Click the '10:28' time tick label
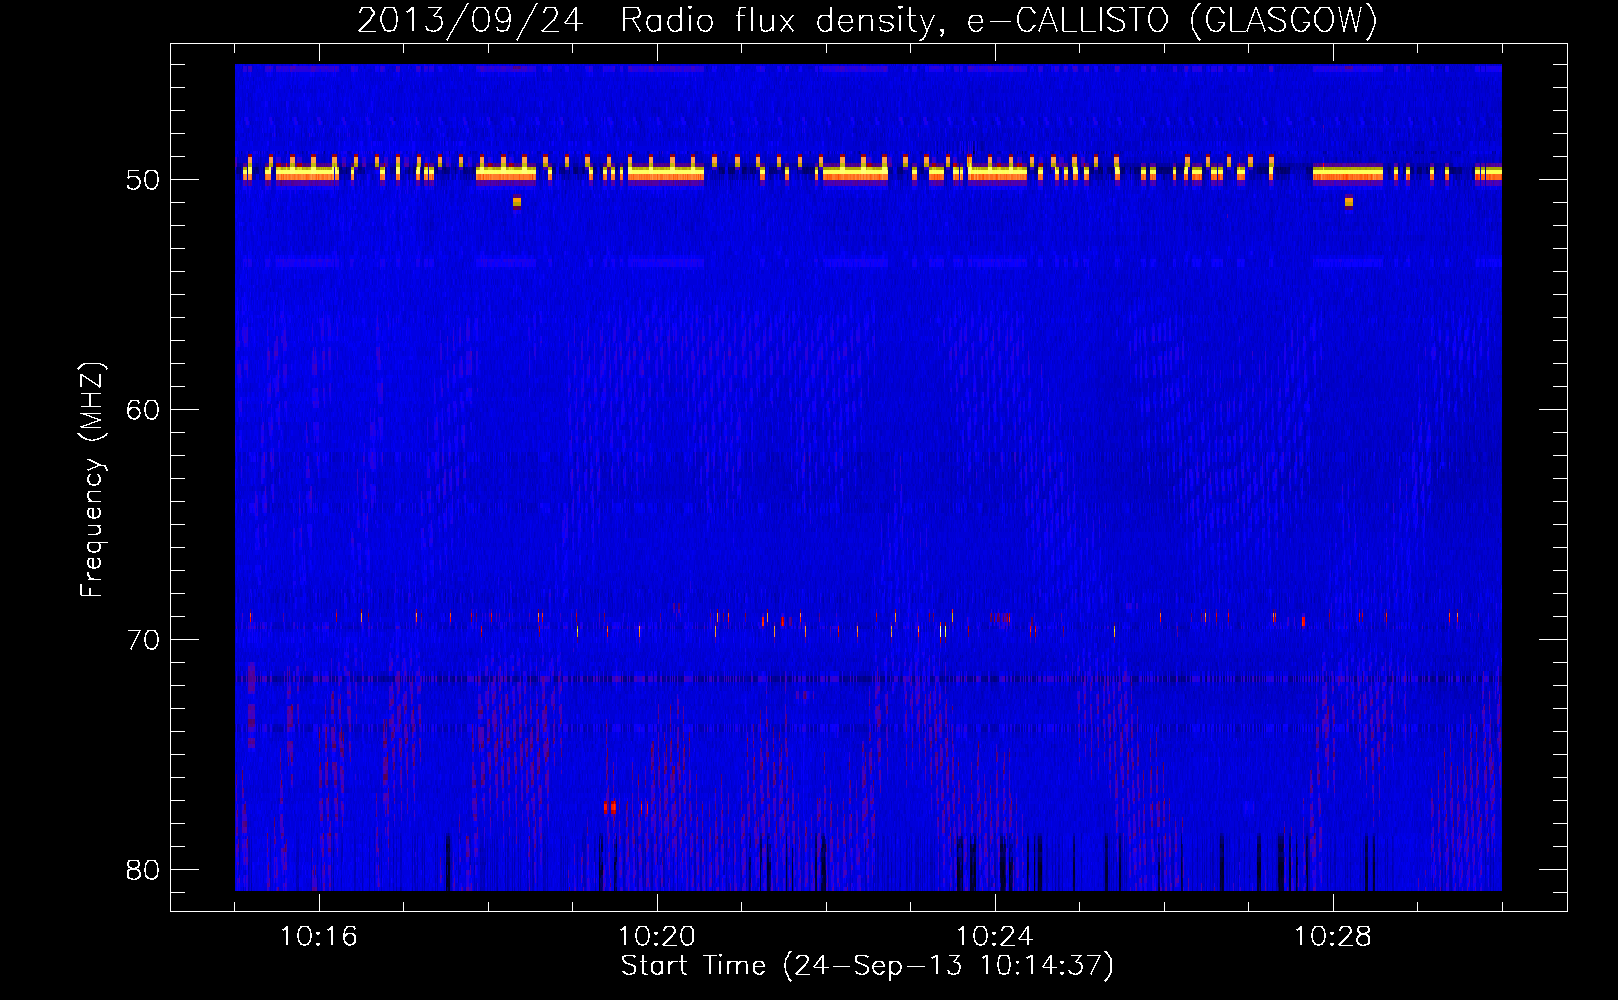The height and width of the screenshot is (1000, 1618). tap(1332, 937)
